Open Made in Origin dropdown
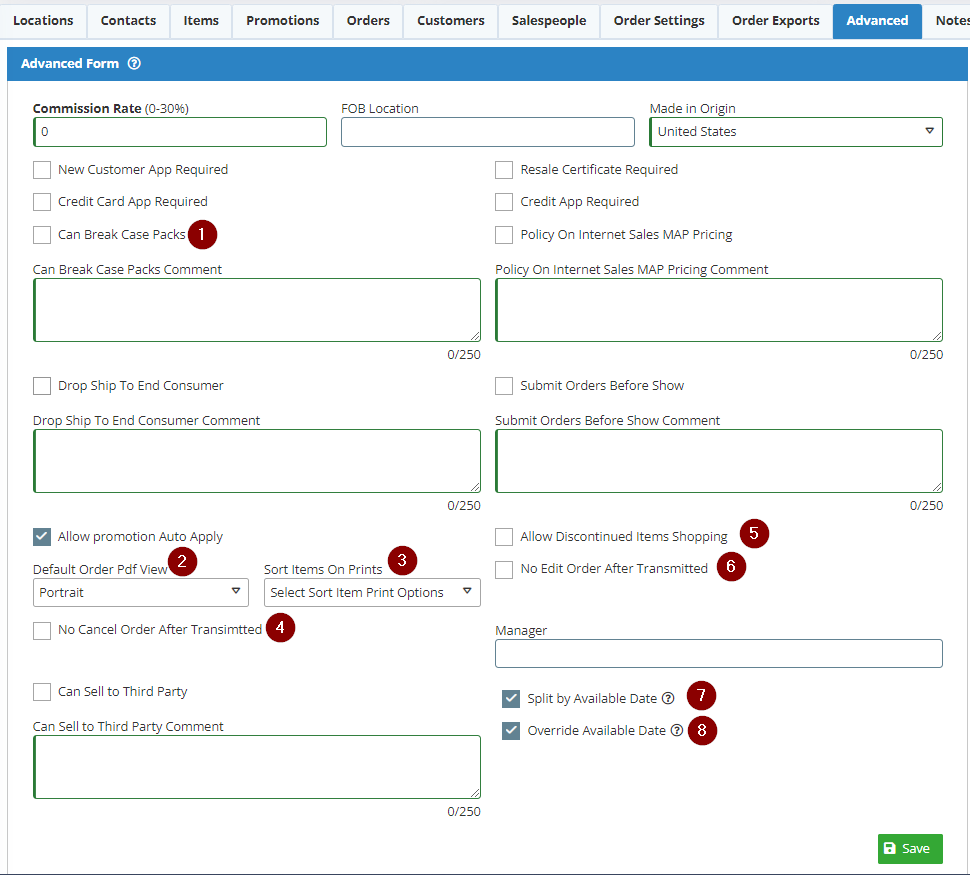This screenshot has height=875, width=970. 796,132
